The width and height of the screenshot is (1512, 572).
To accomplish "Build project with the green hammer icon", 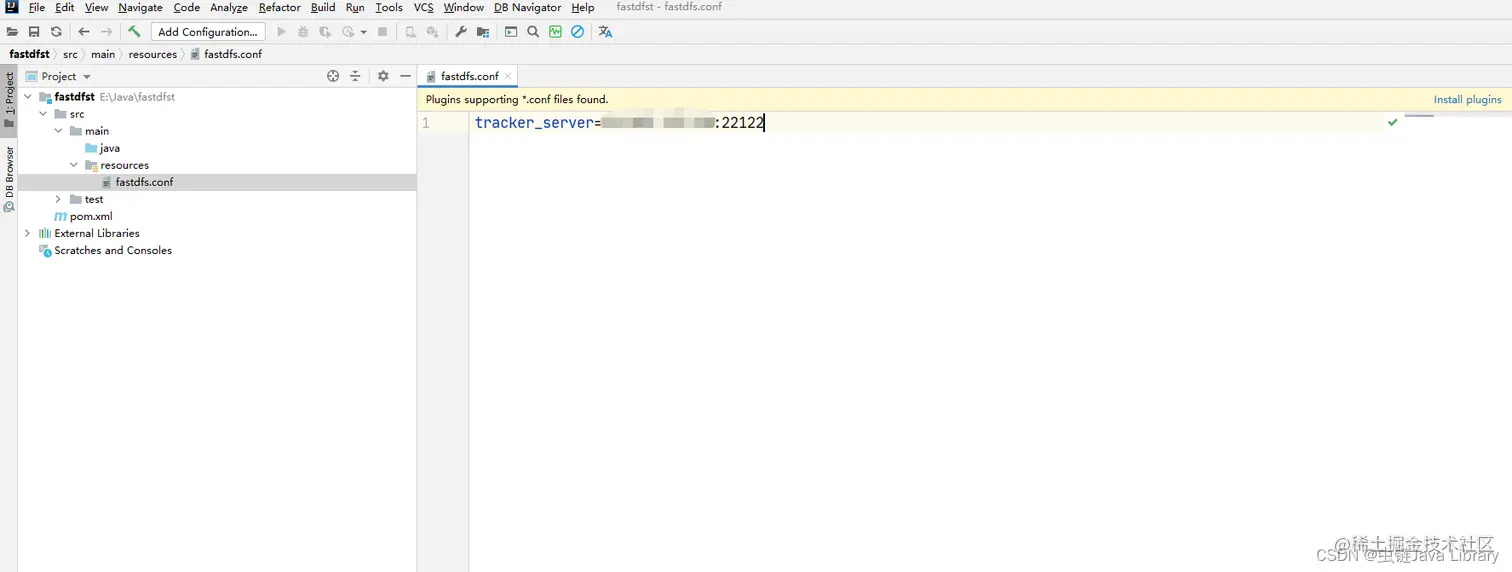I will click(134, 32).
